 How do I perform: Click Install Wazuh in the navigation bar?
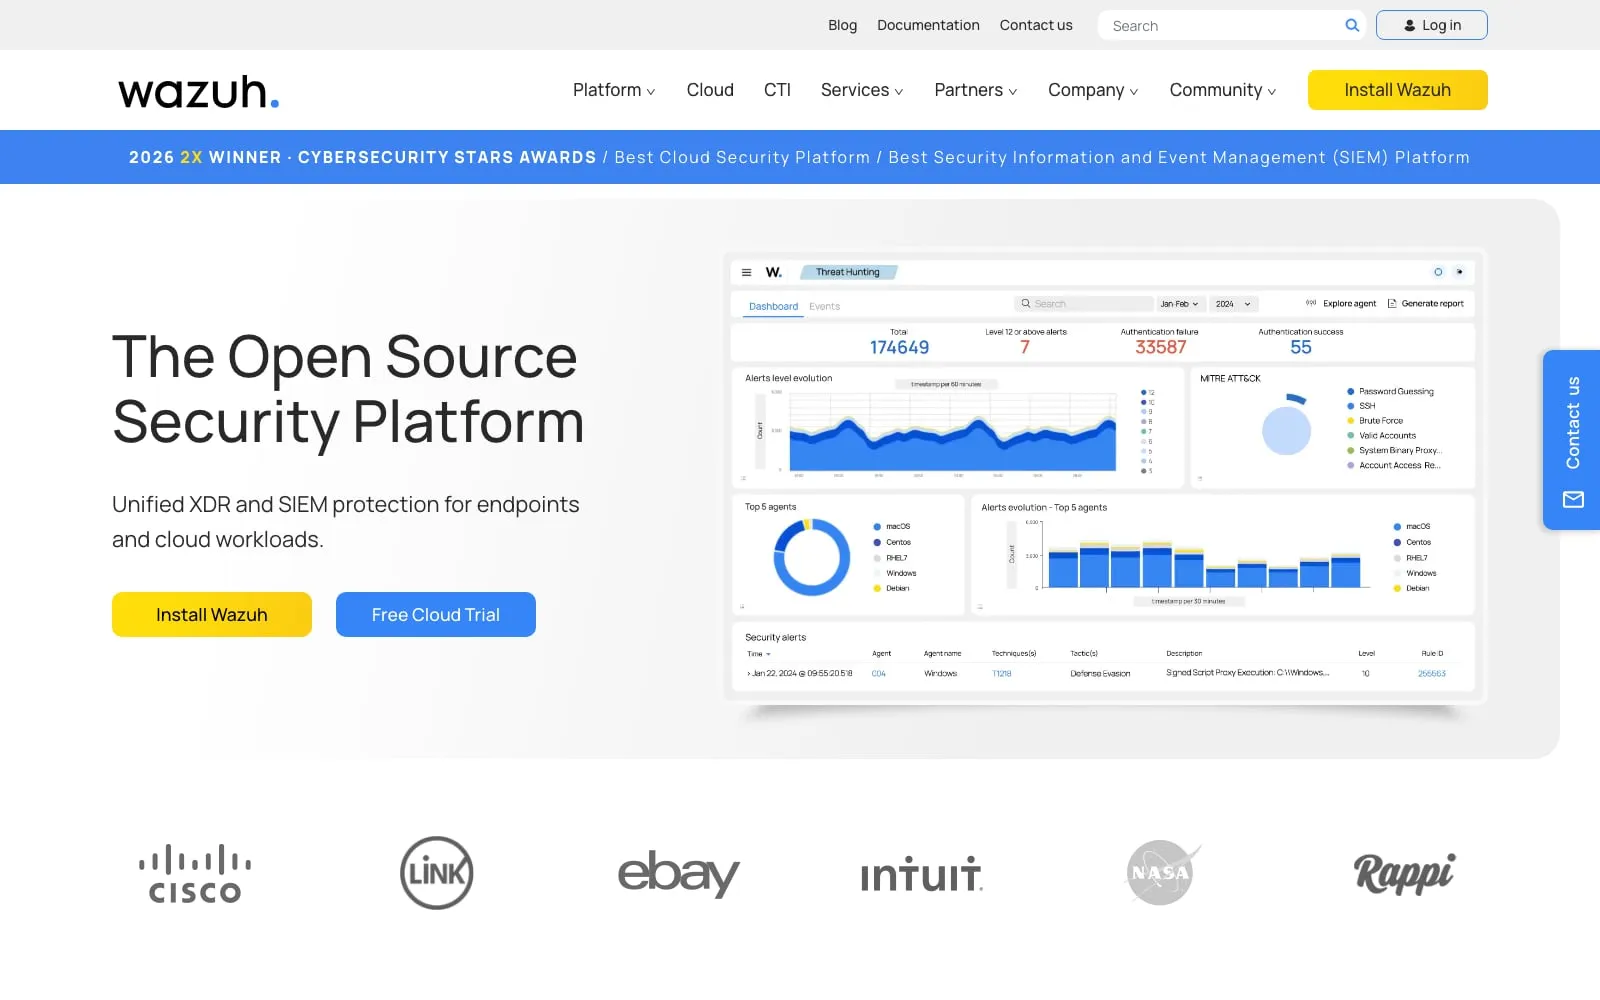click(x=1397, y=90)
